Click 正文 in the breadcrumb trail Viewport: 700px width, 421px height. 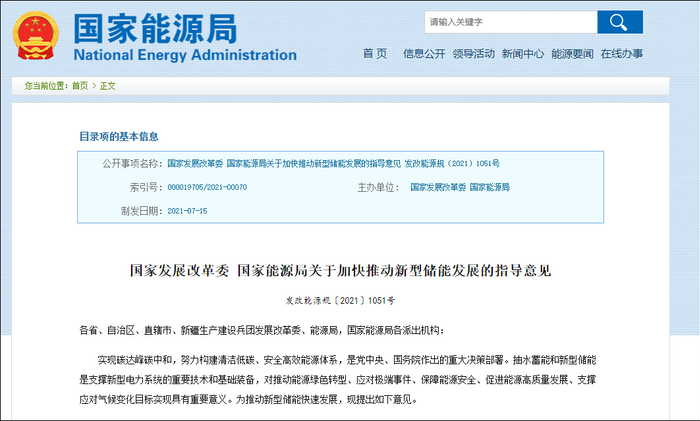pos(108,86)
